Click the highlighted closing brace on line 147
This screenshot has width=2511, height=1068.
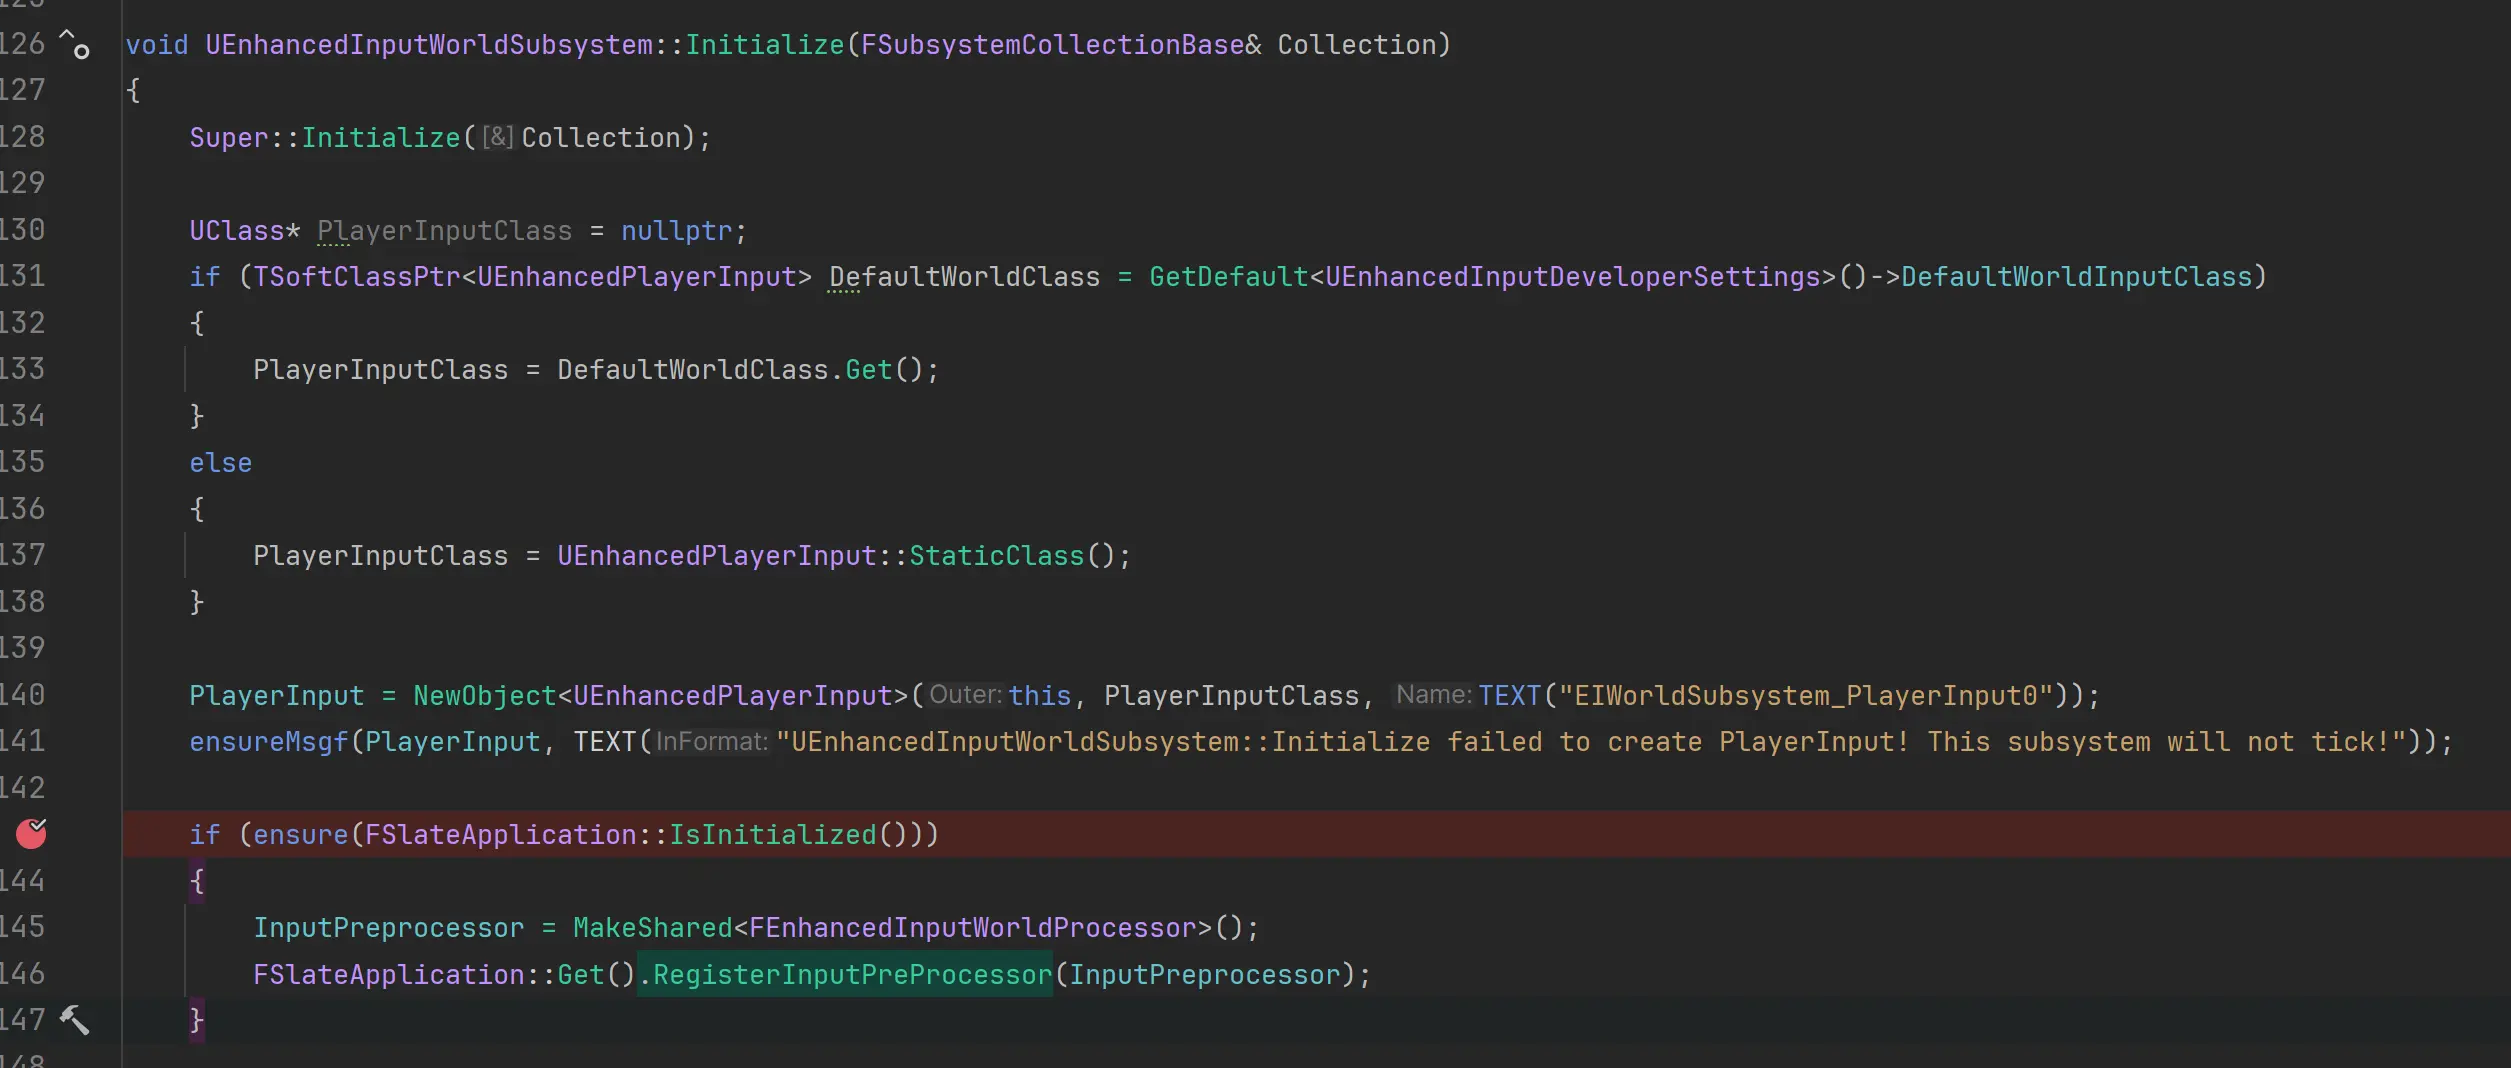pos(197,1020)
